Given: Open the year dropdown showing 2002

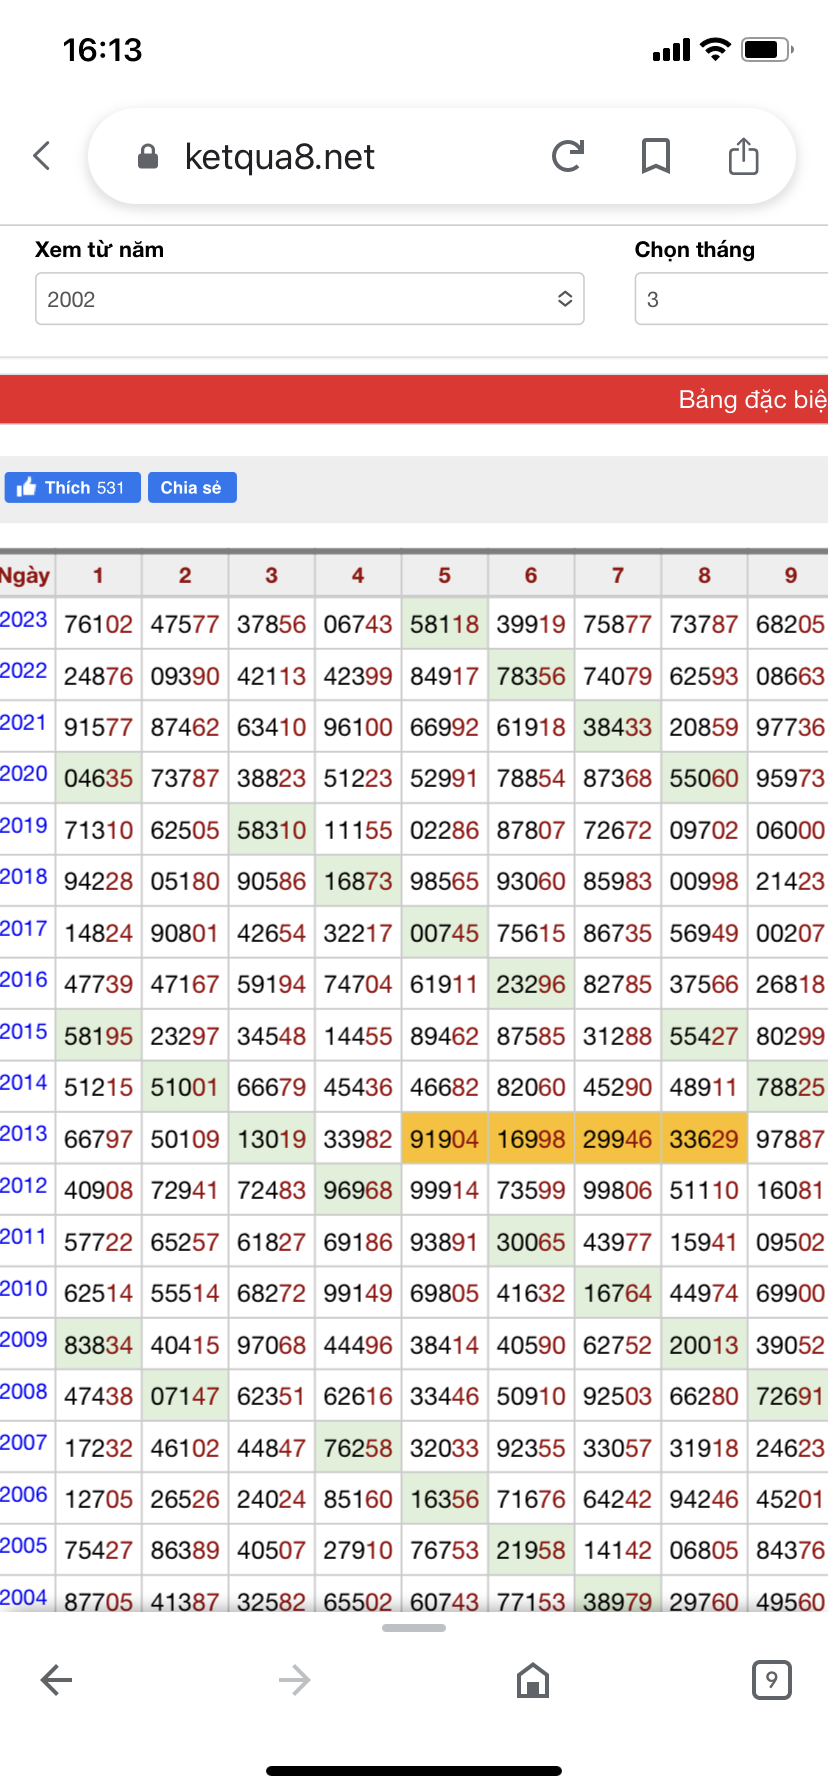Looking at the screenshot, I should tap(310, 299).
